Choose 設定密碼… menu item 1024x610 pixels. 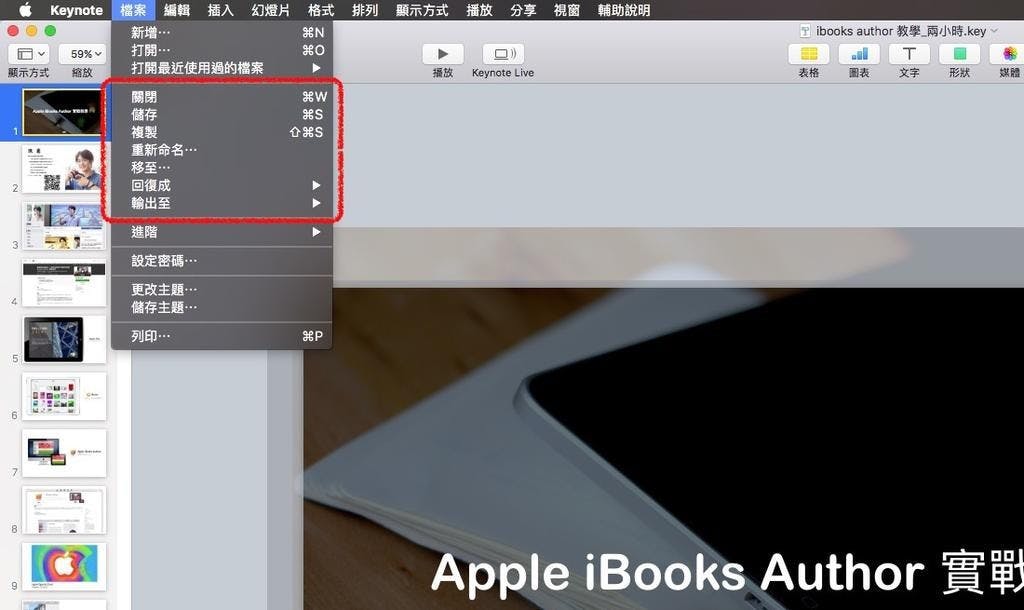point(222,261)
